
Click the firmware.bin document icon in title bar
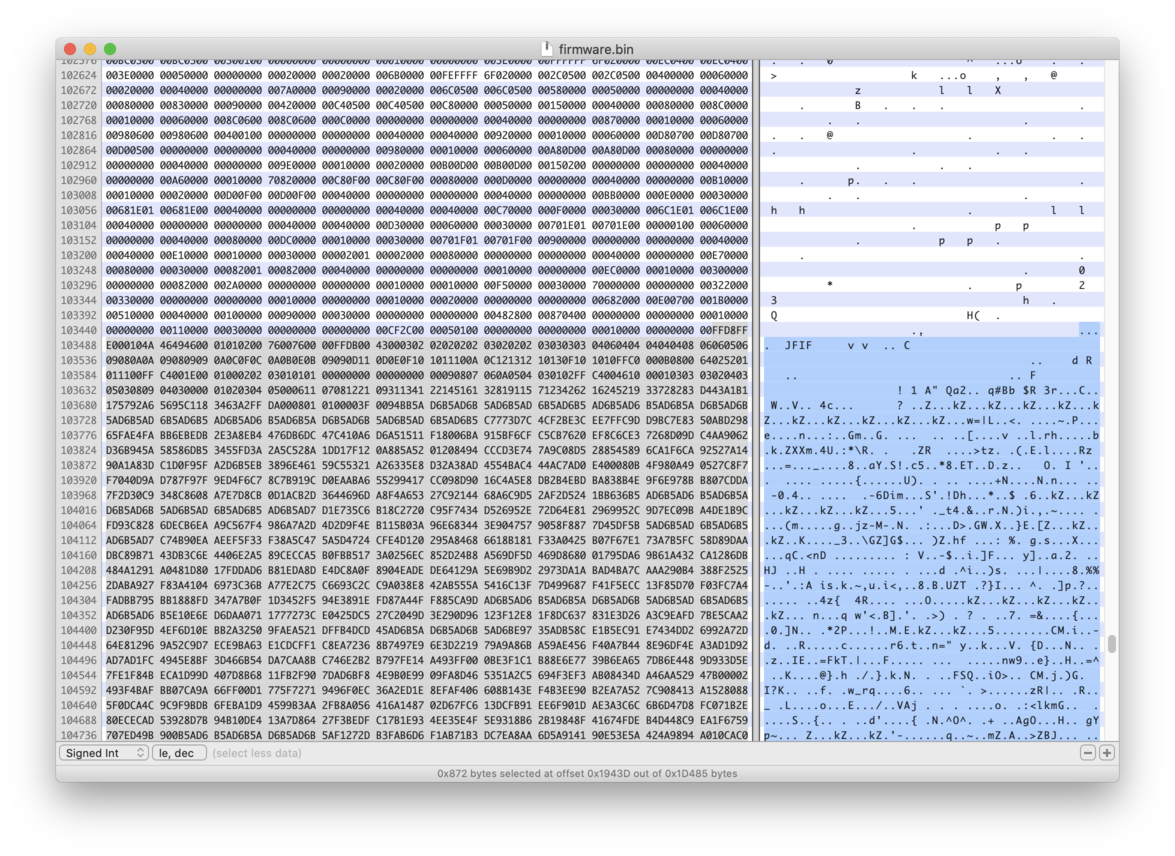(547, 49)
